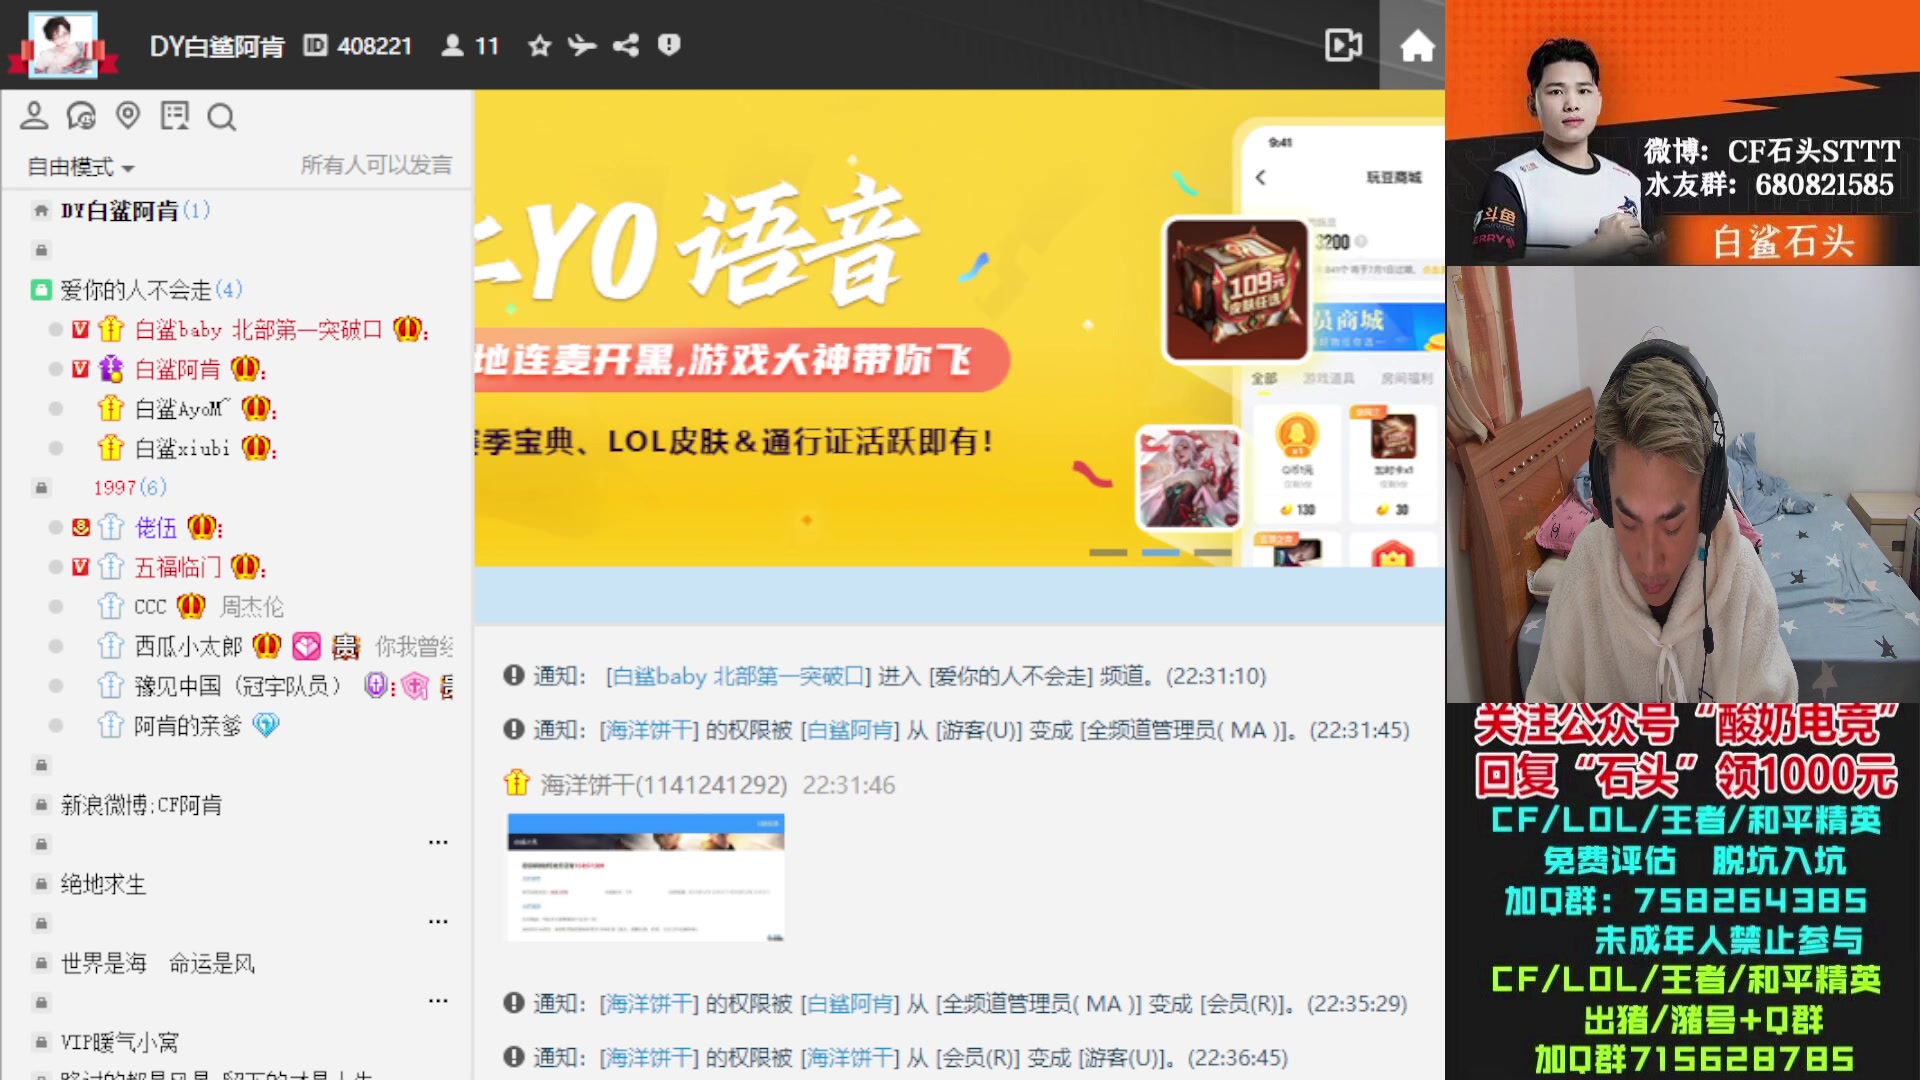Expand the ellipsis row above VIP暖气小窝
1920x1080 pixels.
tap(438, 1001)
